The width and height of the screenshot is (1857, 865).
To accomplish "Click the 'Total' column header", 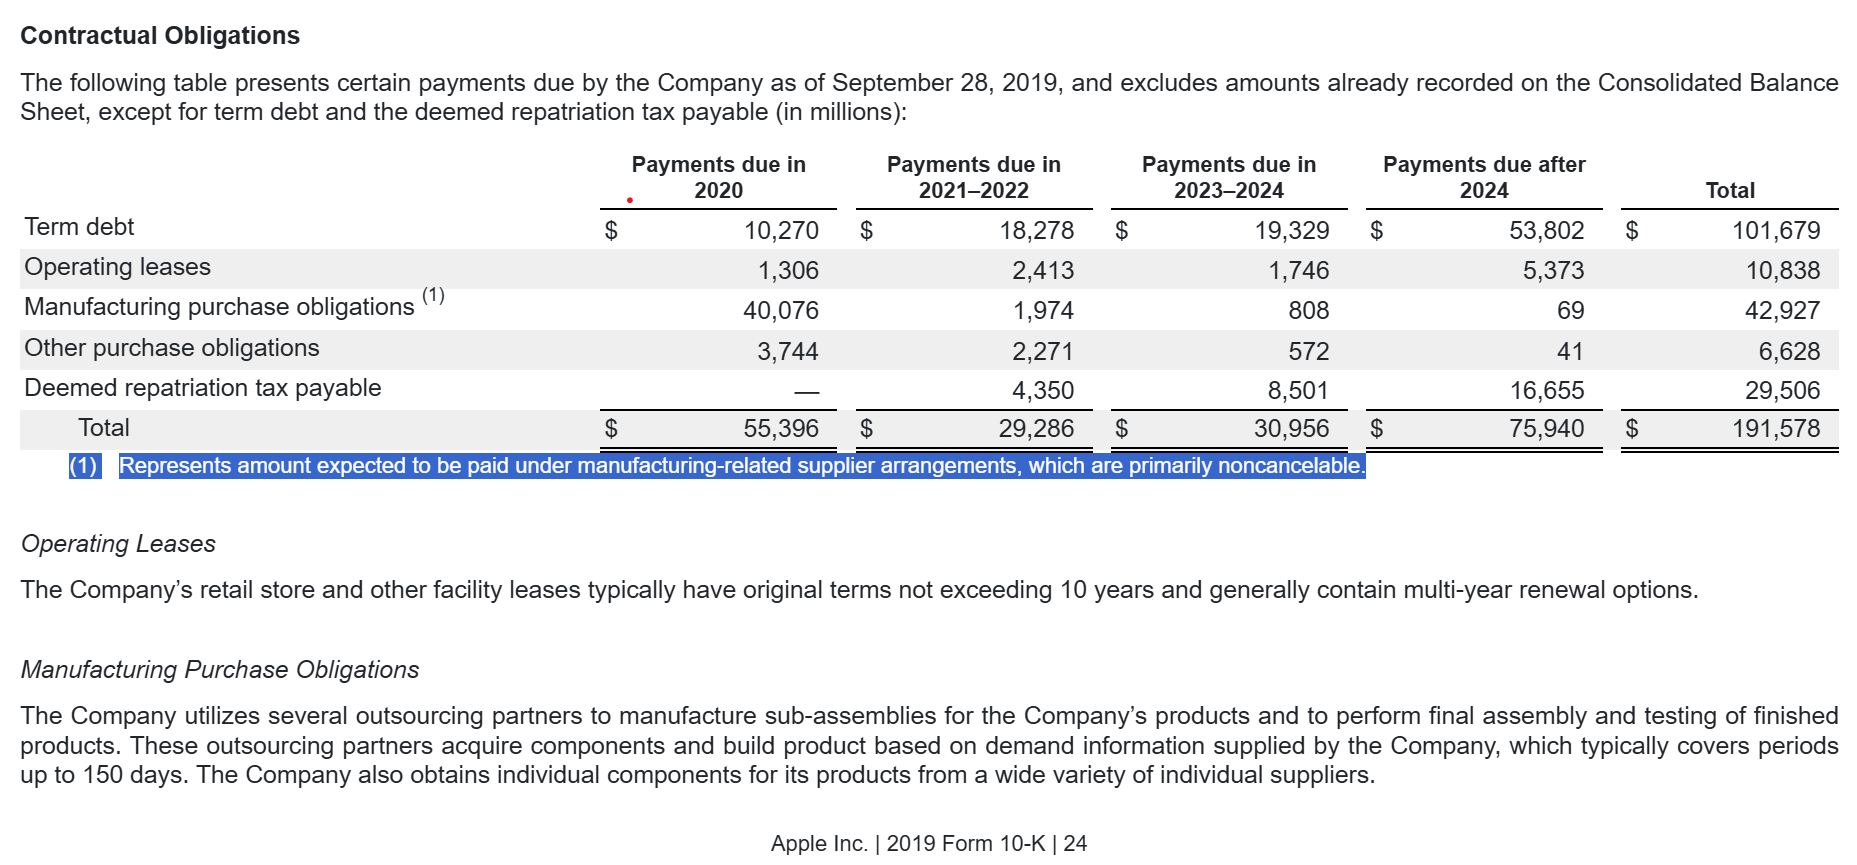I will [1730, 190].
